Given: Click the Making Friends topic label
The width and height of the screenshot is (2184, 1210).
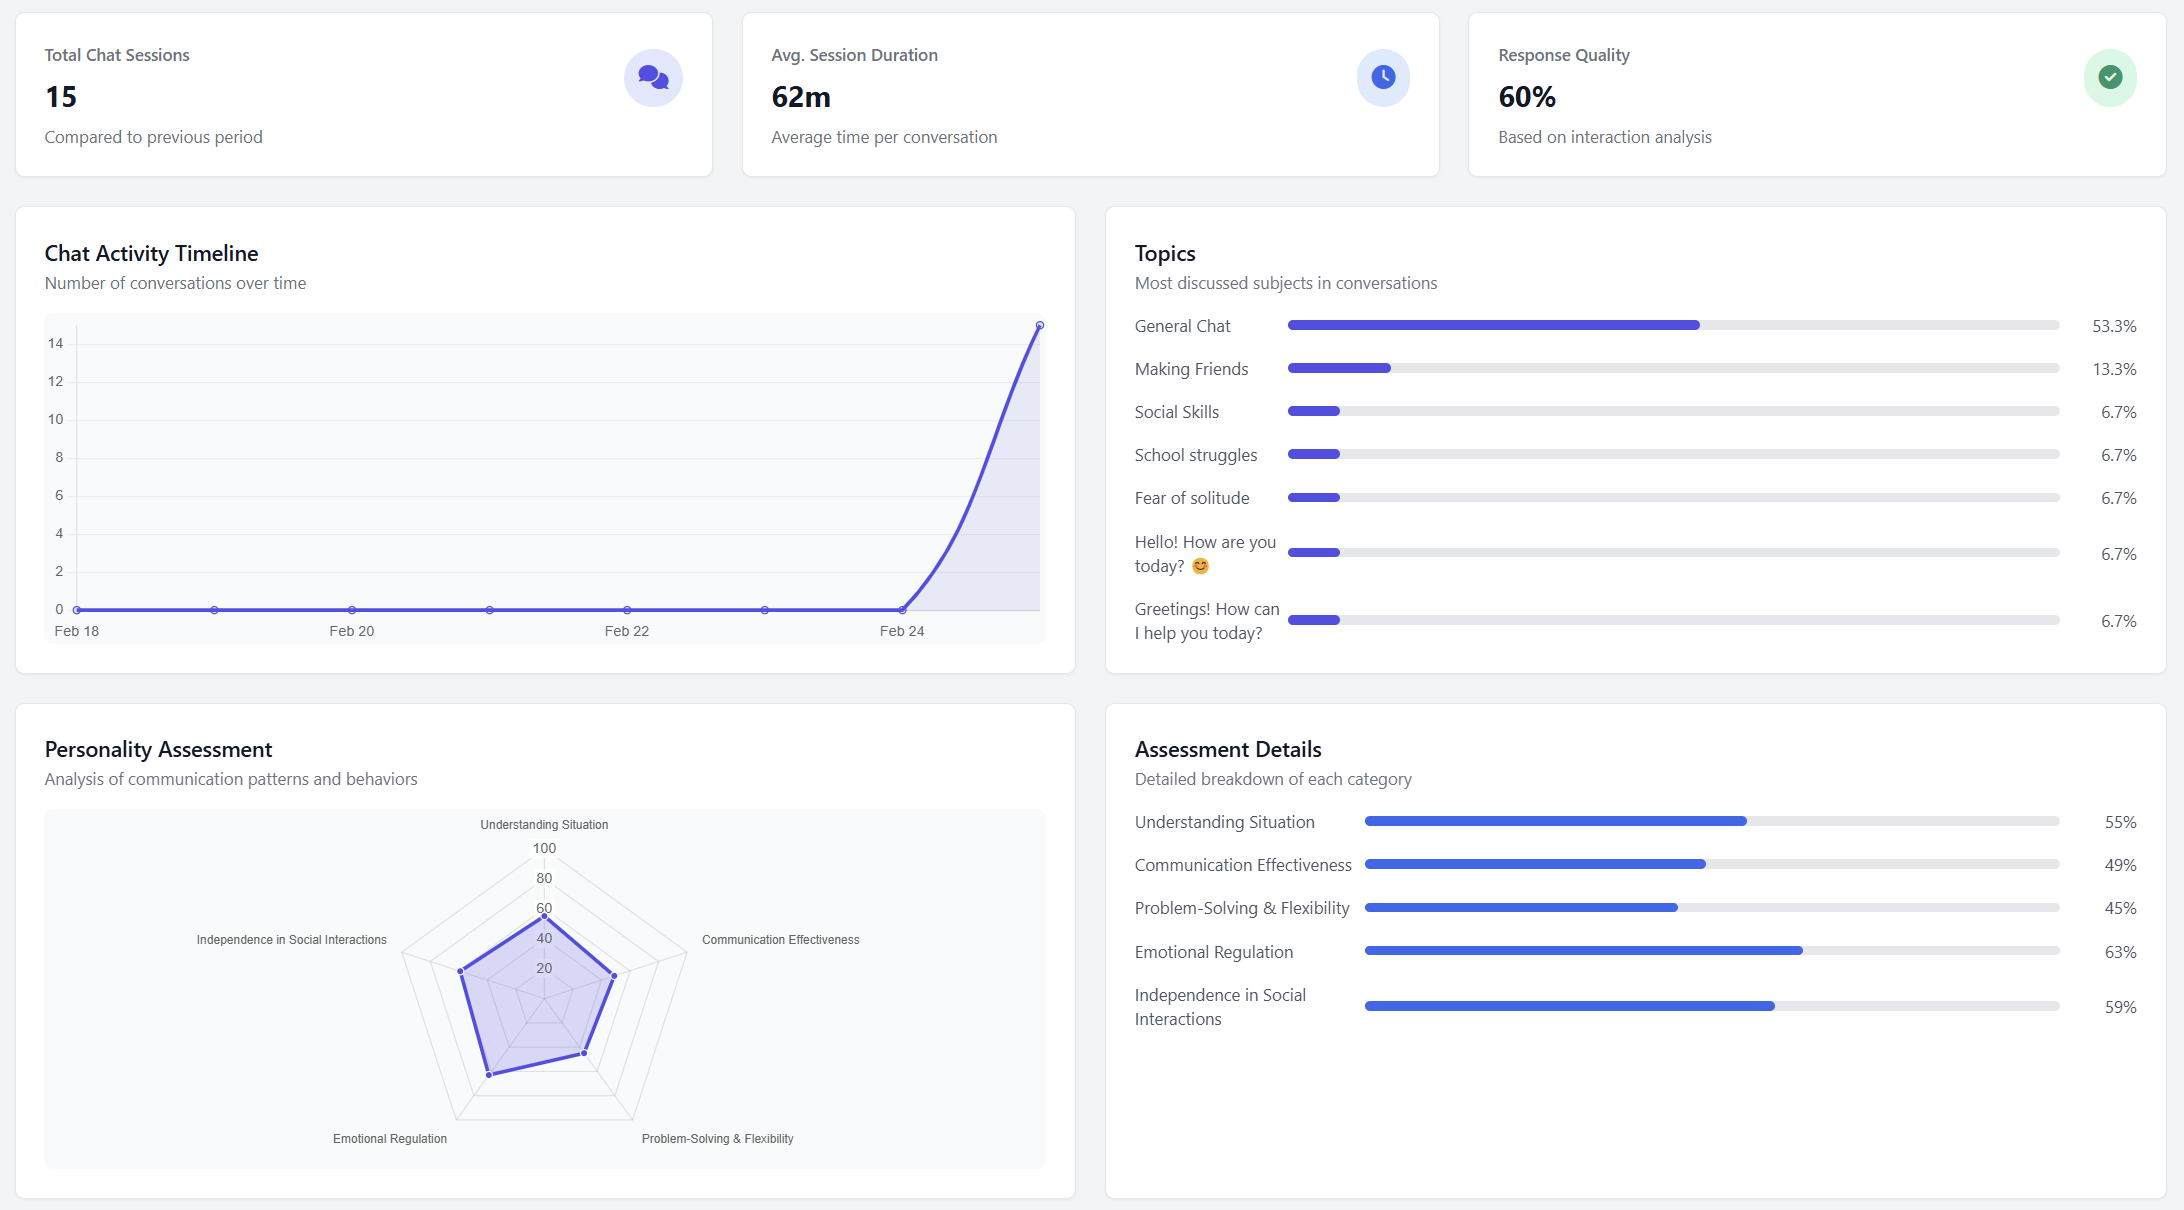Looking at the screenshot, I should click(1191, 369).
